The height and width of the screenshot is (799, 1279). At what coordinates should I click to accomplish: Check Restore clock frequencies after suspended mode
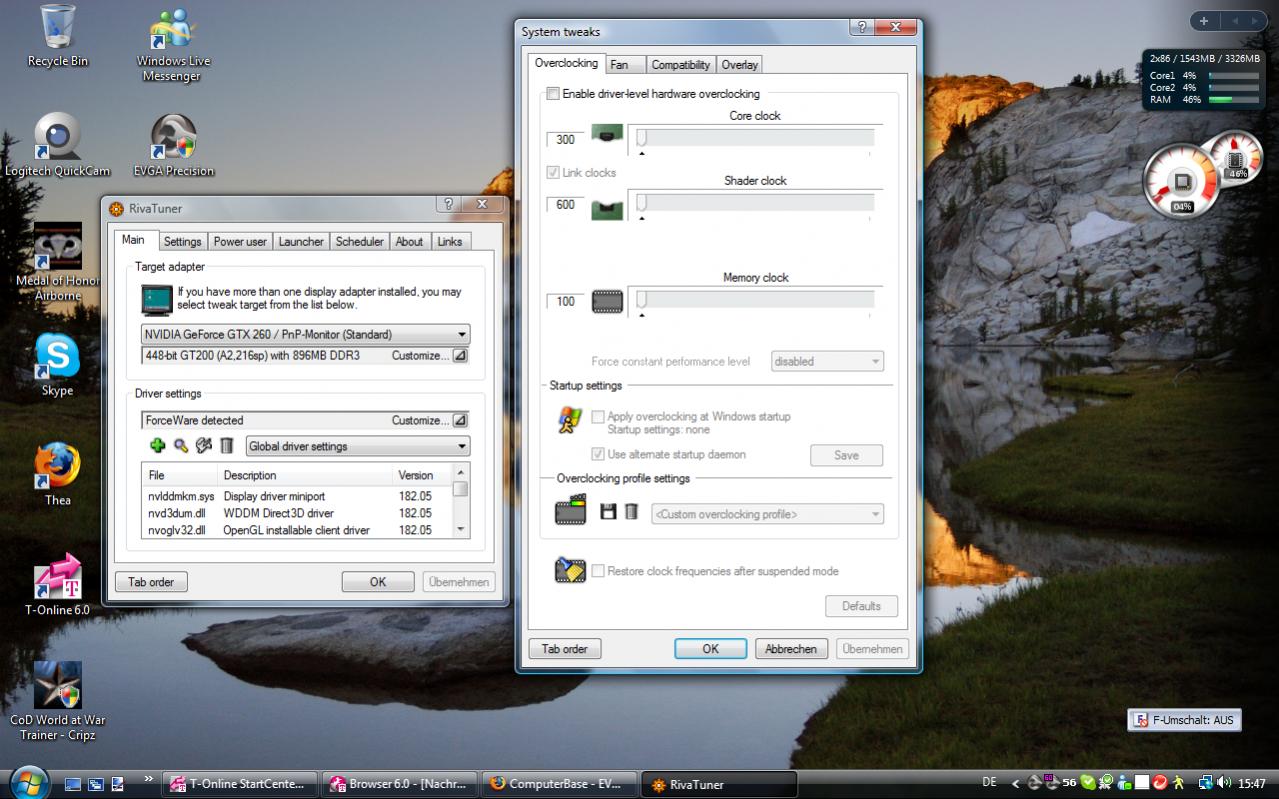[598, 571]
